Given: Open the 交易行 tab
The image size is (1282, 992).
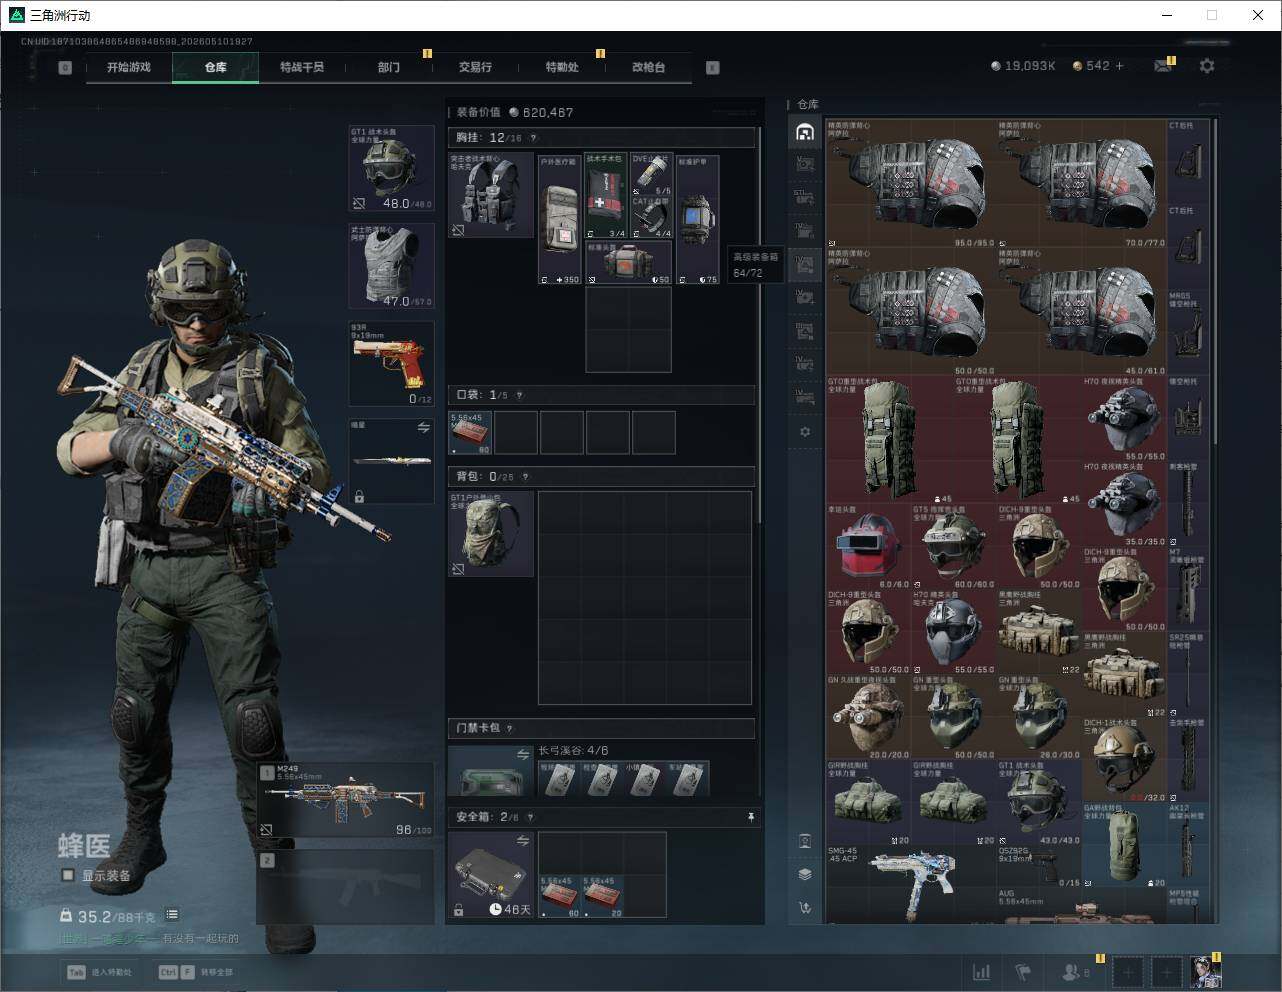Looking at the screenshot, I should tap(475, 67).
